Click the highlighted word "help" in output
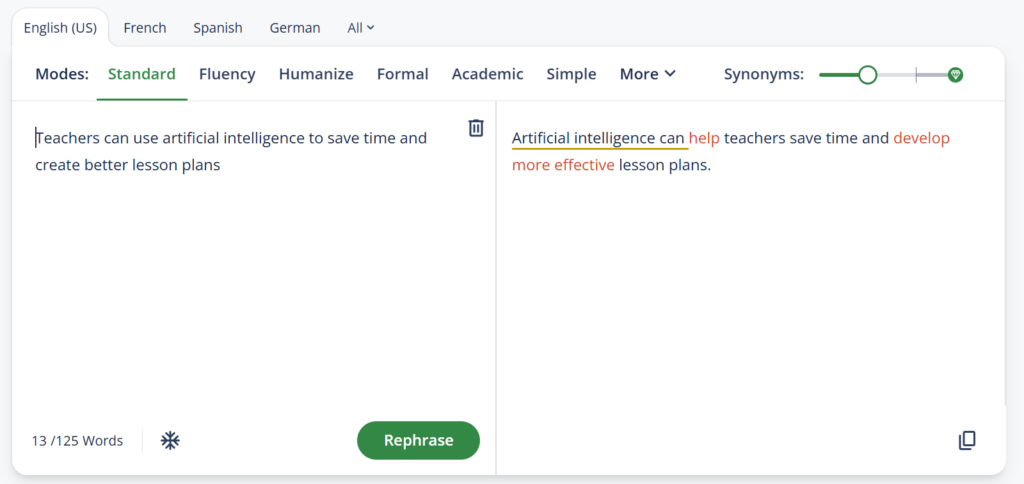This screenshot has height=484, width=1024. click(x=704, y=138)
